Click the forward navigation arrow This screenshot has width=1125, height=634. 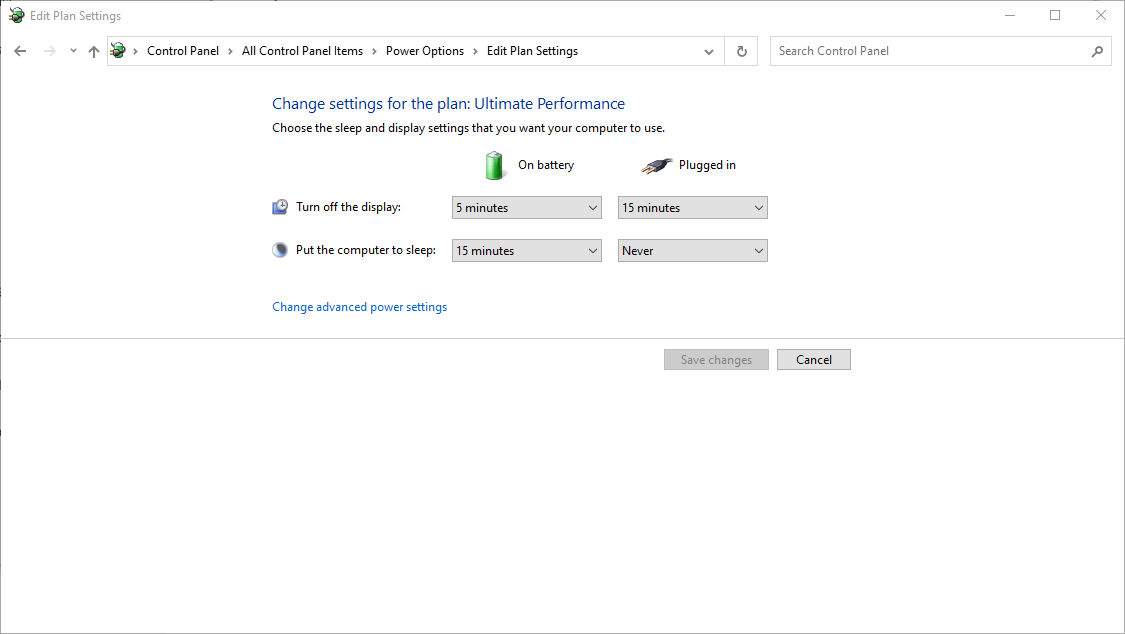tap(50, 51)
